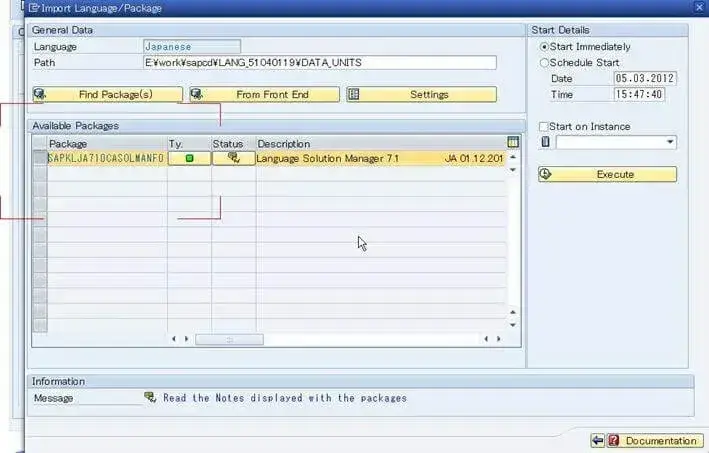
Task: Click the Settings grid icon
Action: (354, 94)
